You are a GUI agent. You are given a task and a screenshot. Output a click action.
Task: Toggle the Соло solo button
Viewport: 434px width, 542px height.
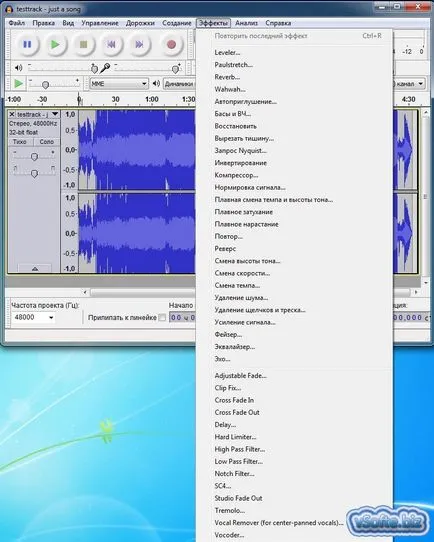coord(46,142)
